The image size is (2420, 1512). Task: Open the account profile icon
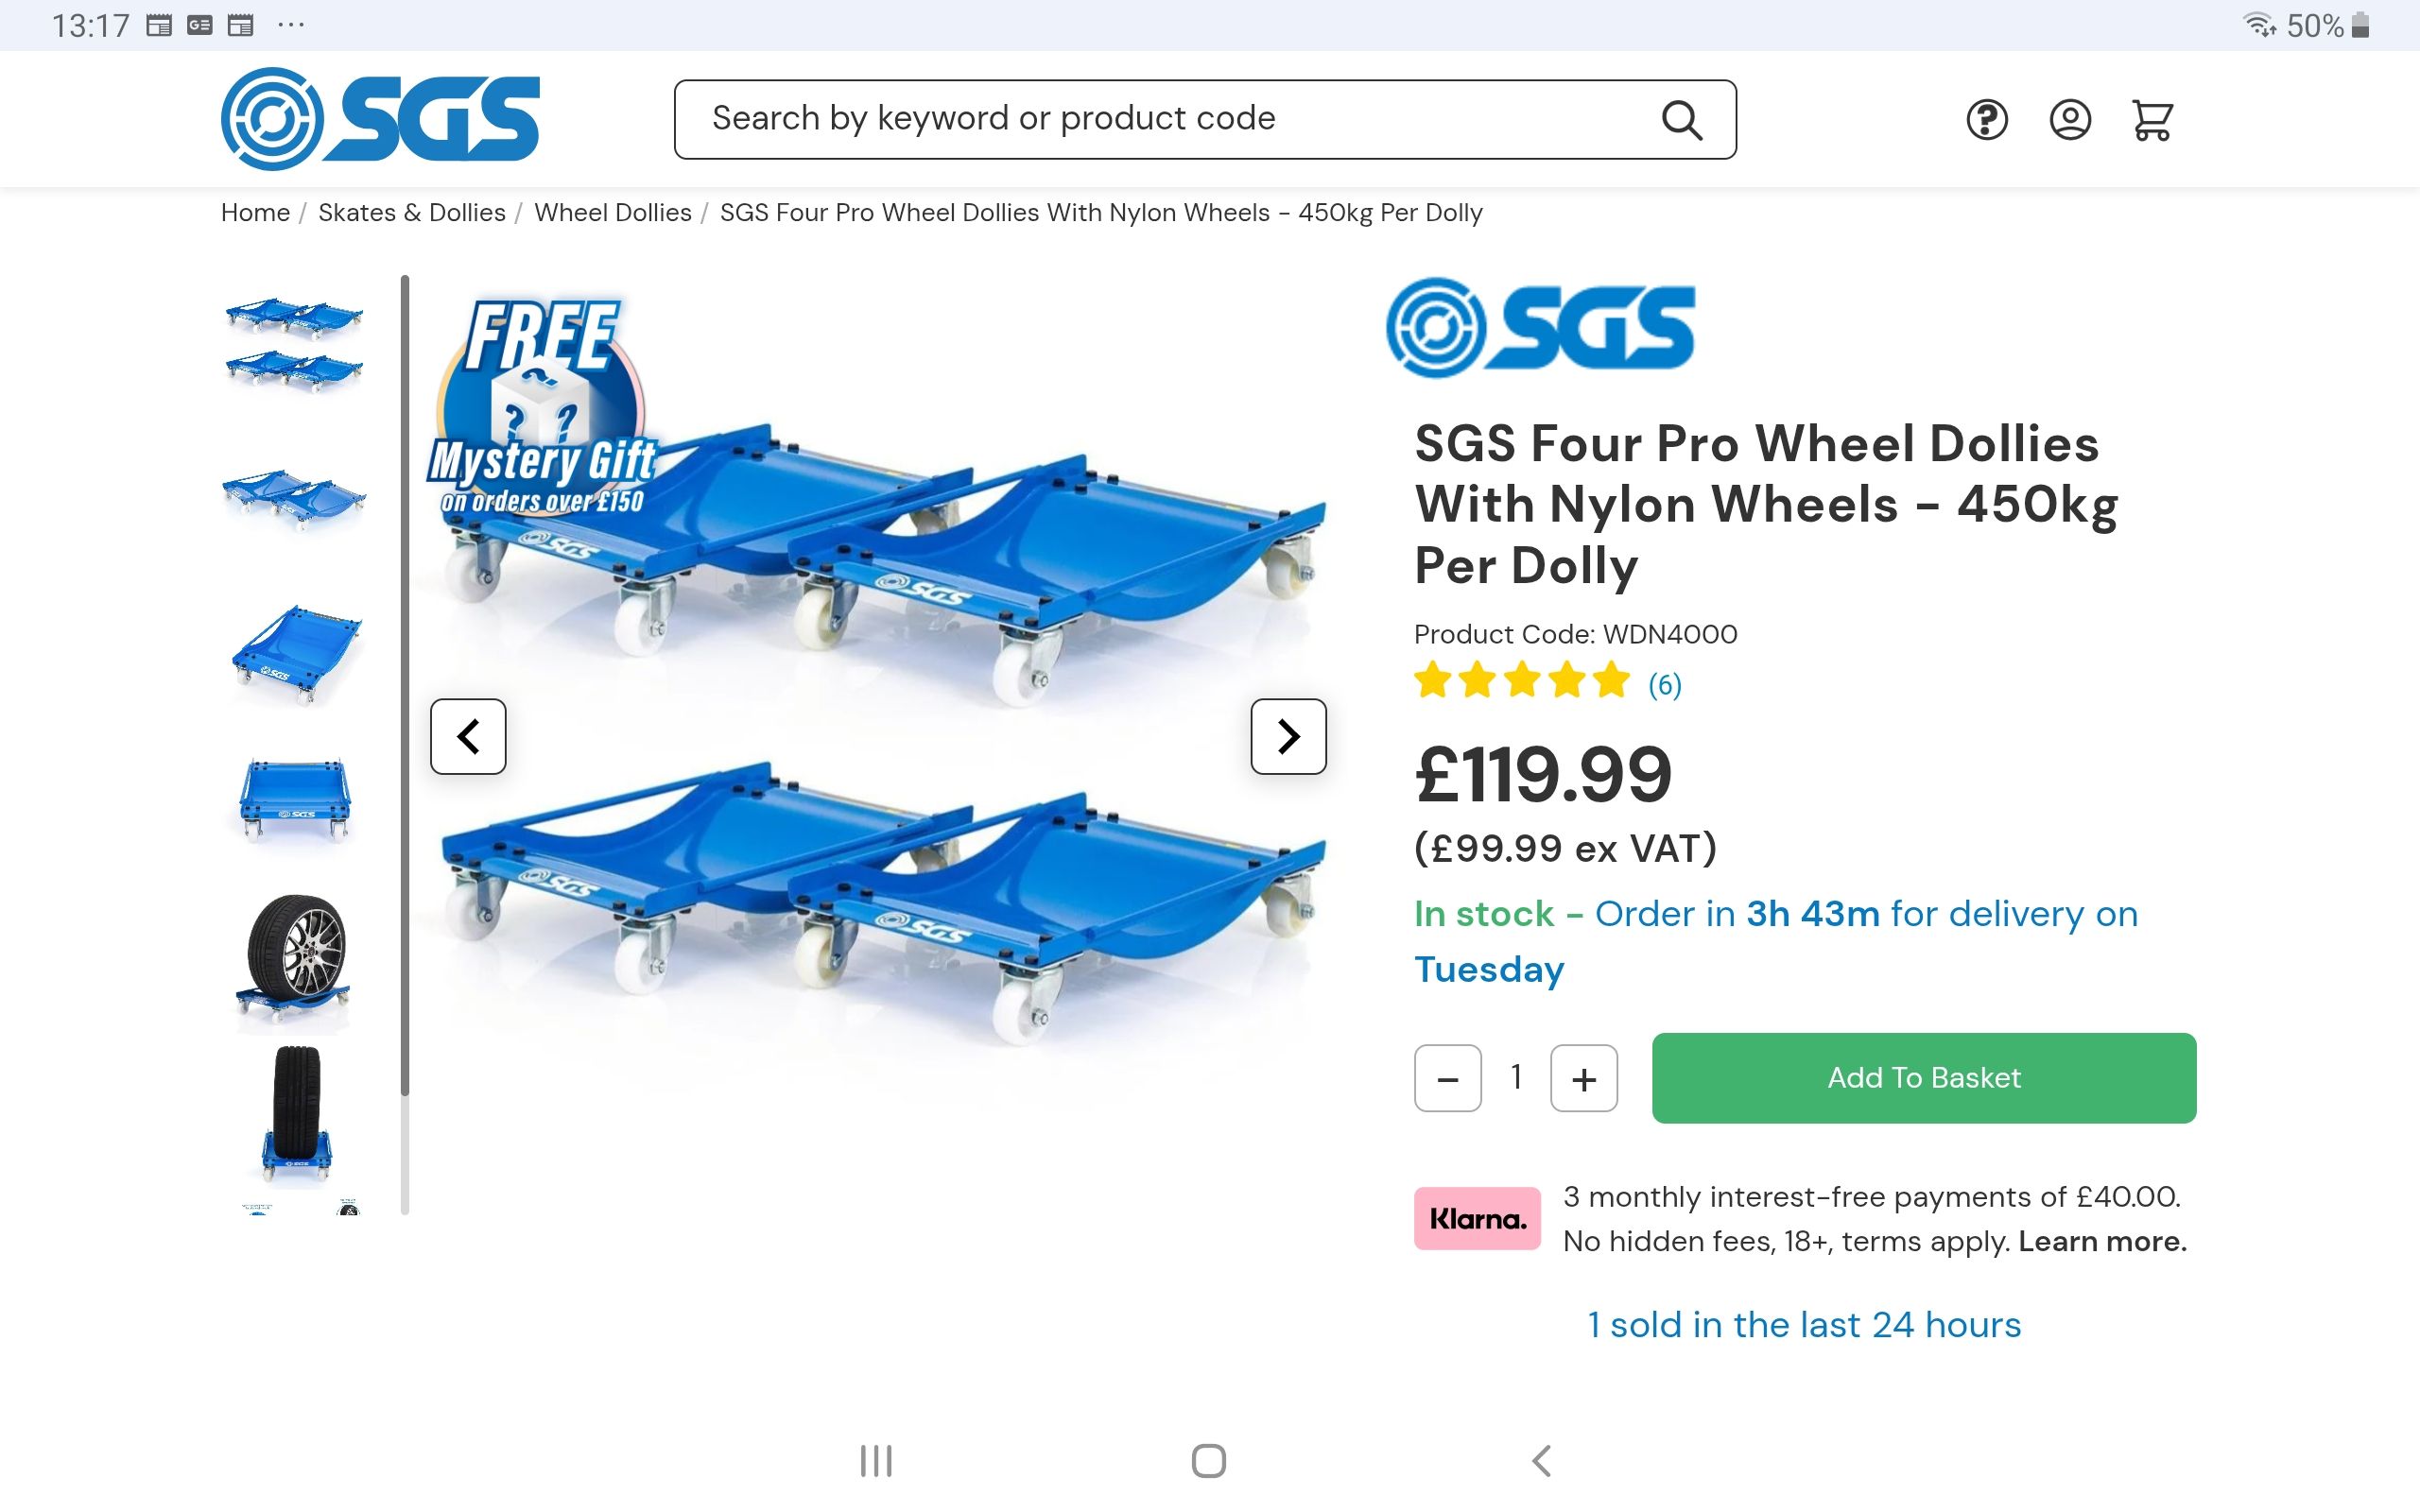[2069, 120]
